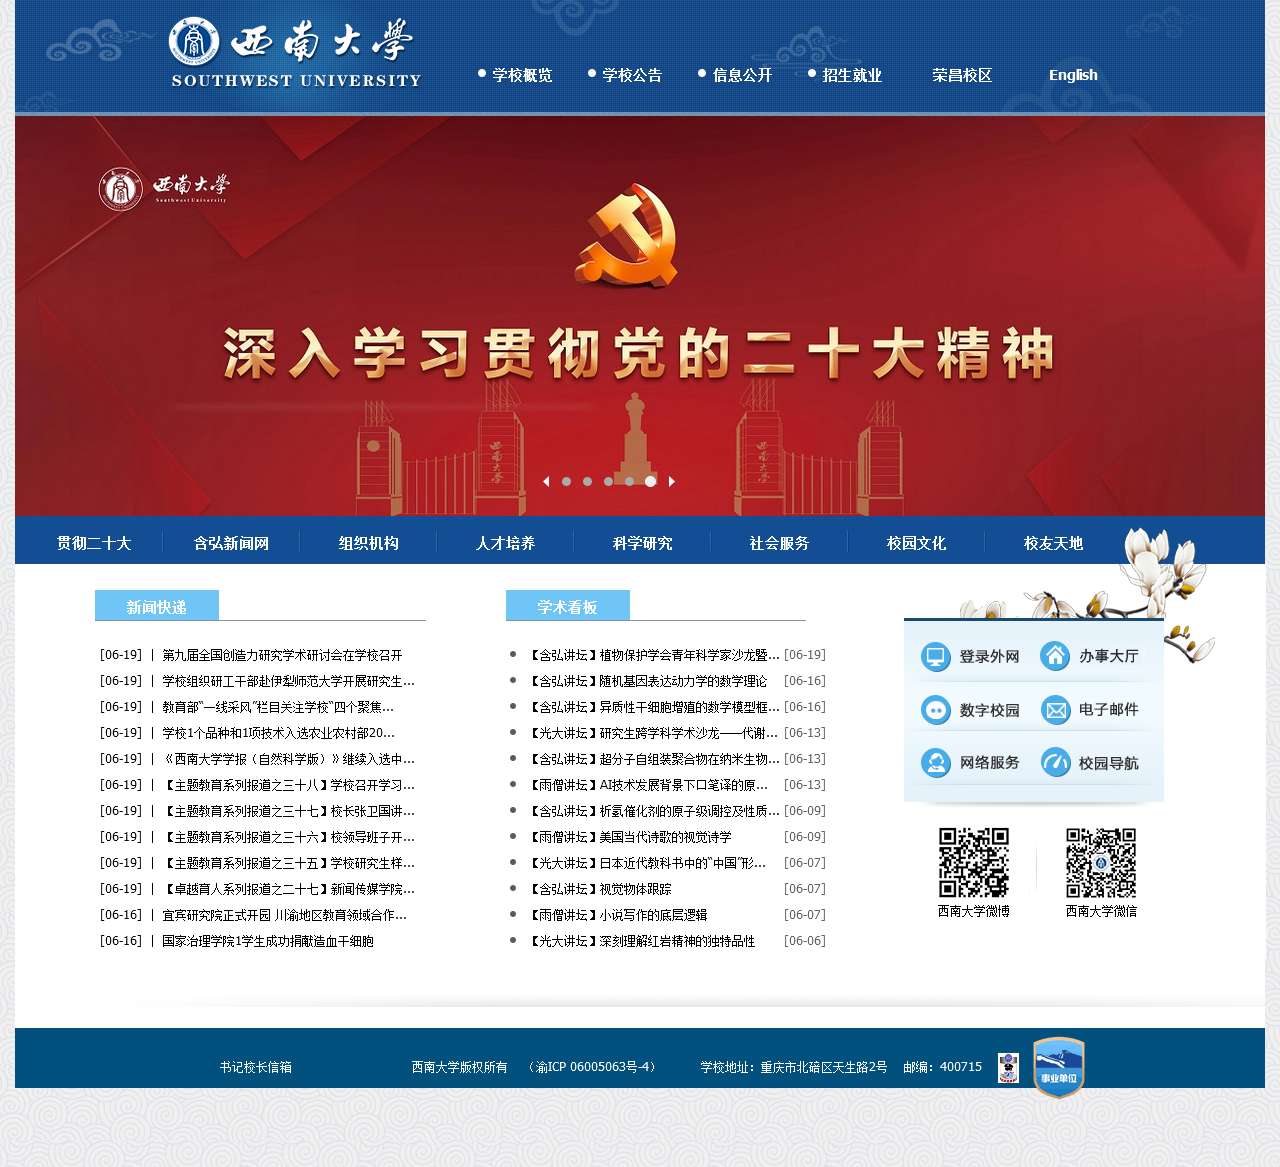Select the fourth banner slide dot
The height and width of the screenshot is (1167, 1280).
click(x=630, y=481)
